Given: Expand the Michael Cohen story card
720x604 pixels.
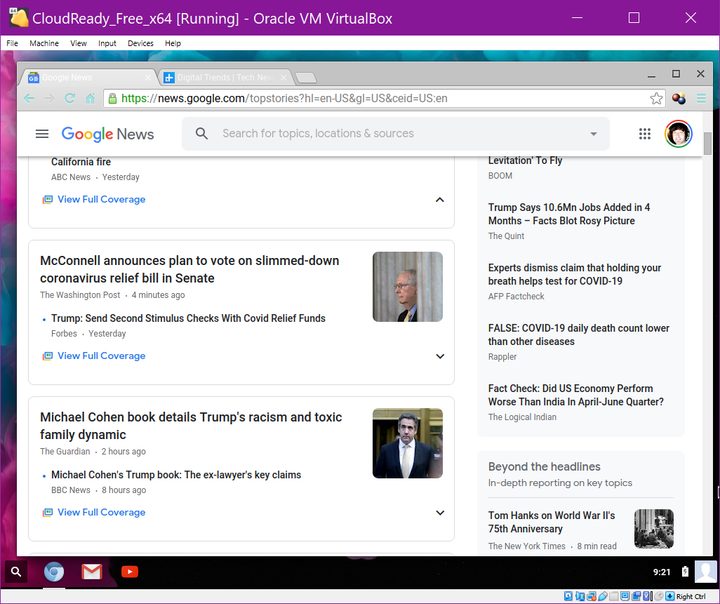Looking at the screenshot, I should 439,513.
